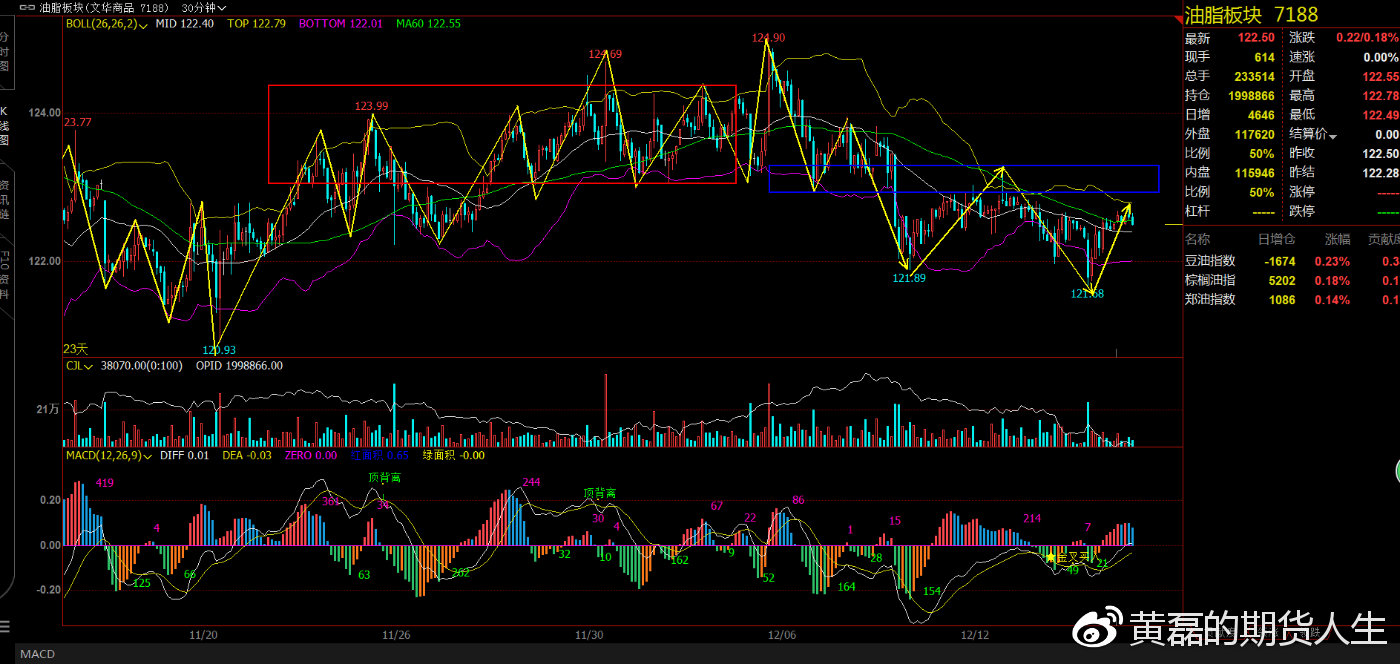
Task: Click the 油脂板块 7188 heading in quote panel
Action: pos(1251,14)
